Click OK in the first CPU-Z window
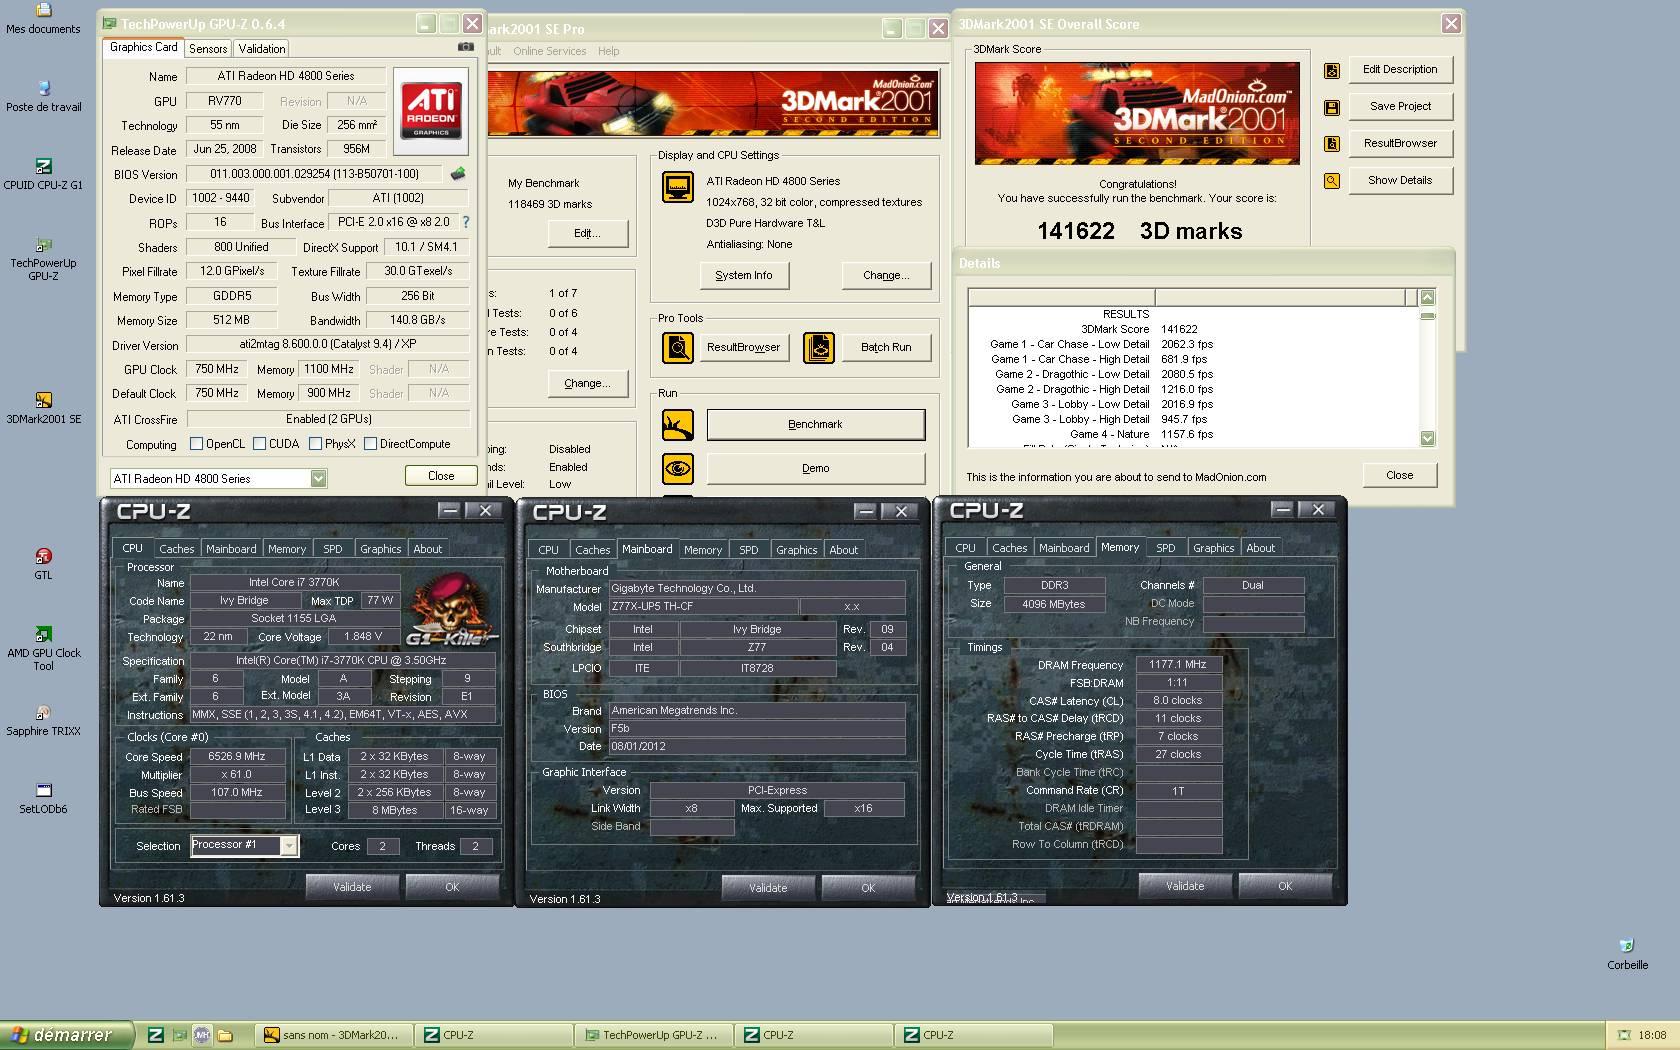This screenshot has height=1050, width=1680. coord(452,887)
